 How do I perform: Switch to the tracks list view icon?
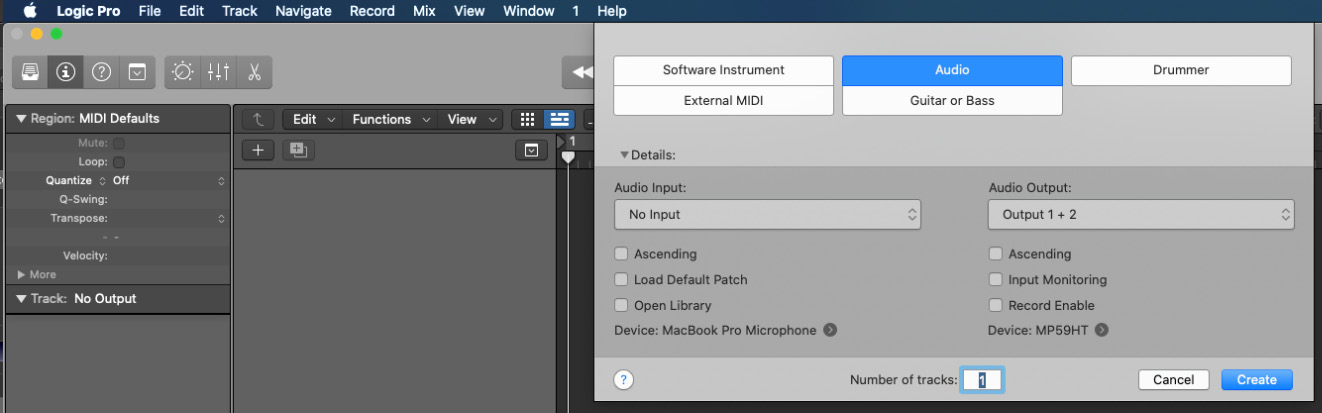pos(559,119)
